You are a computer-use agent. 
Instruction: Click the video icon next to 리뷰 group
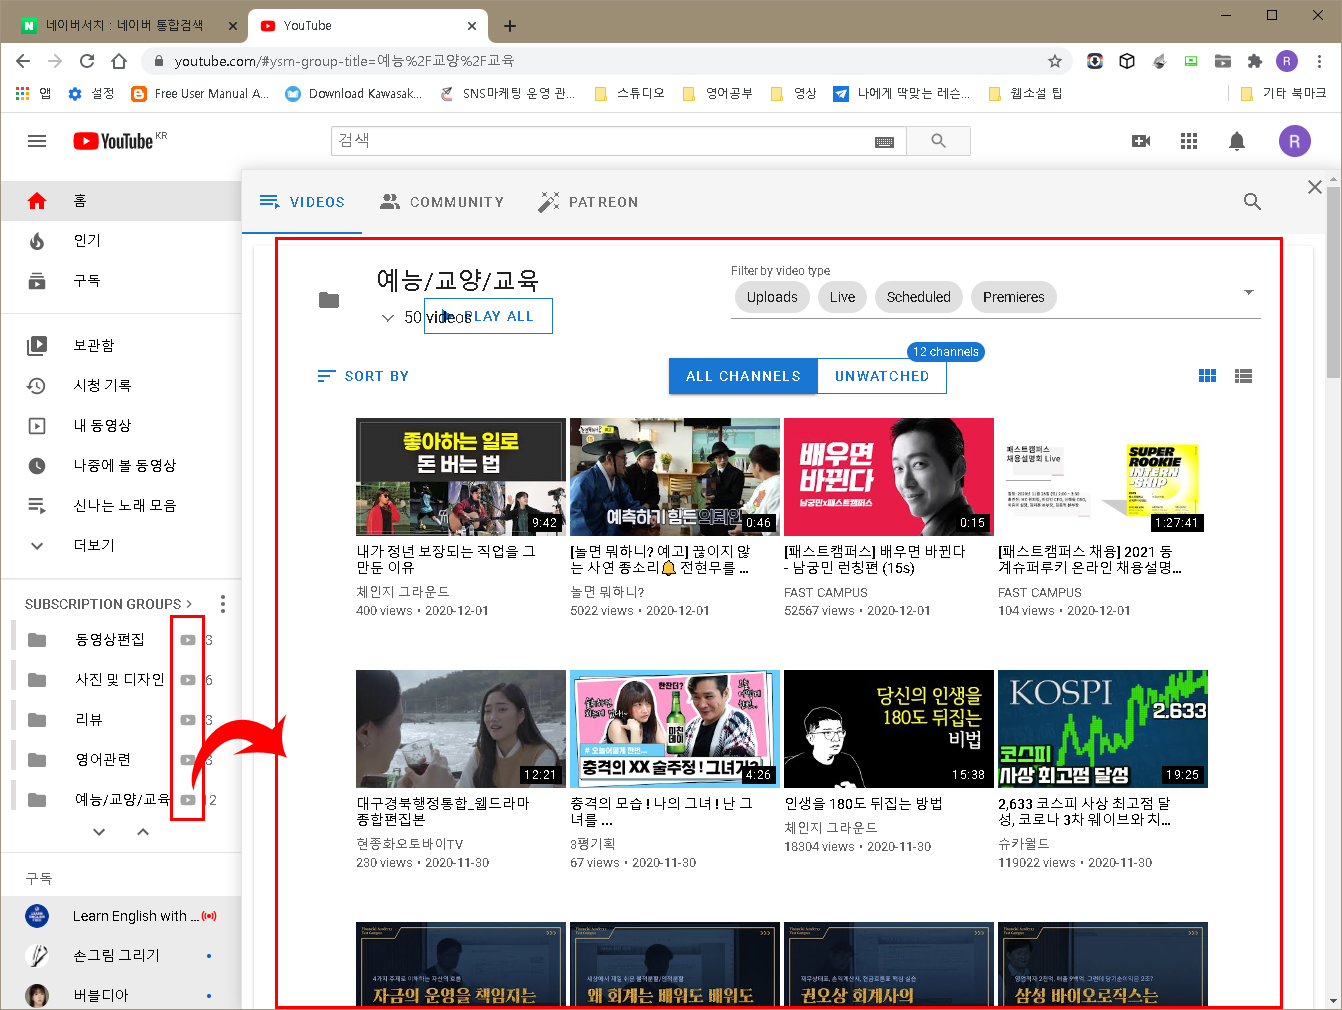(187, 720)
